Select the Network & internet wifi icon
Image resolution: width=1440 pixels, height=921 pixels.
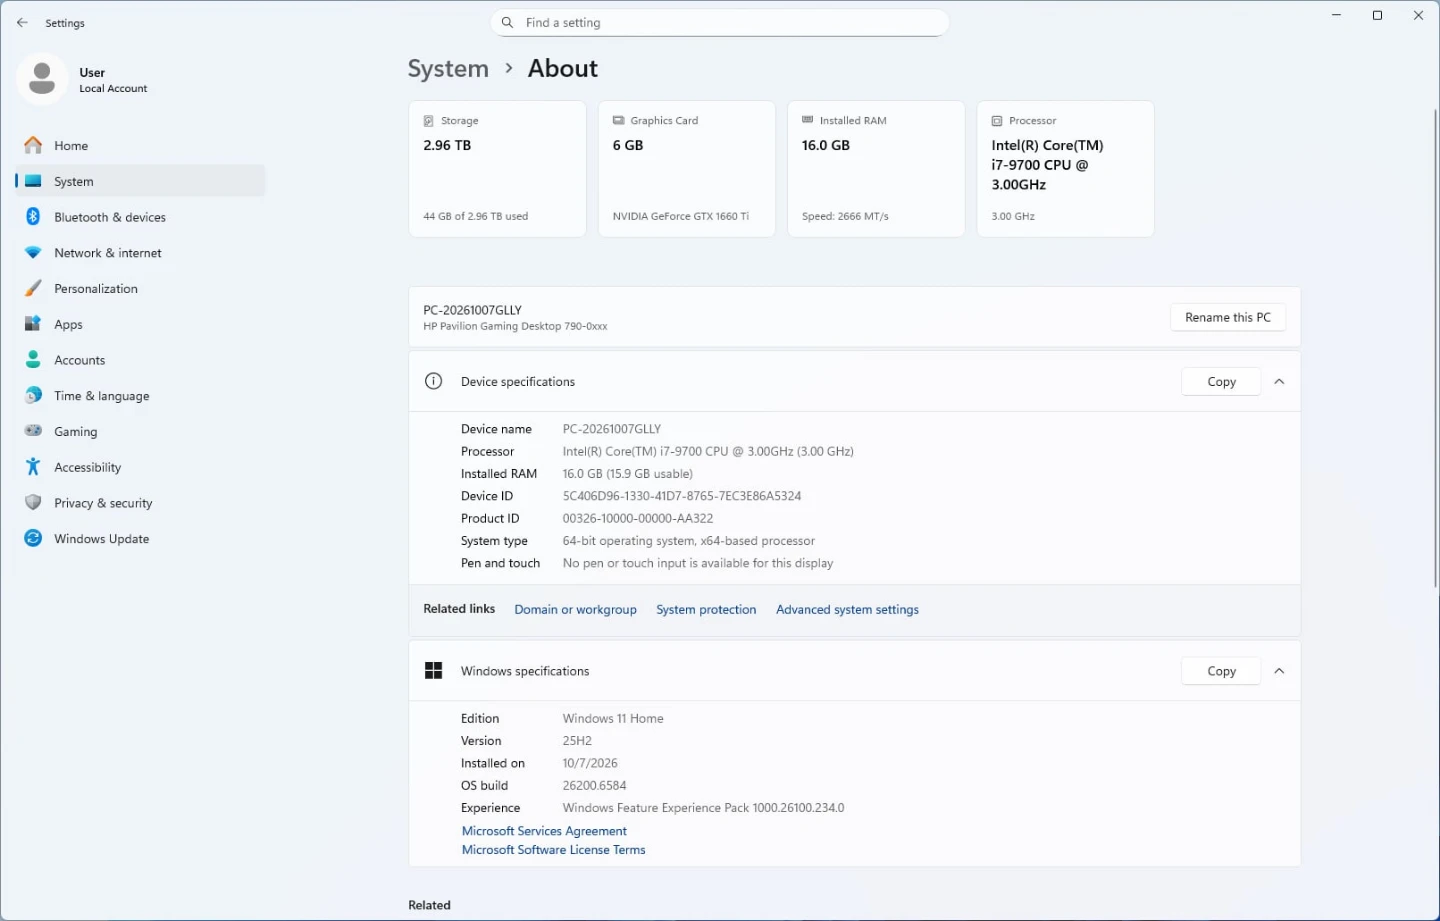(33, 253)
